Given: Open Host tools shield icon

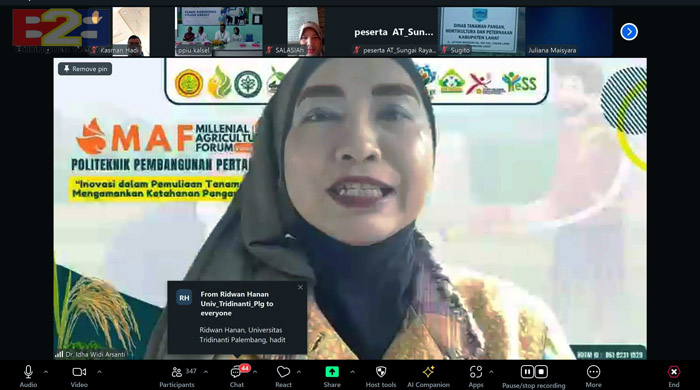Looking at the screenshot, I should (x=381, y=372).
